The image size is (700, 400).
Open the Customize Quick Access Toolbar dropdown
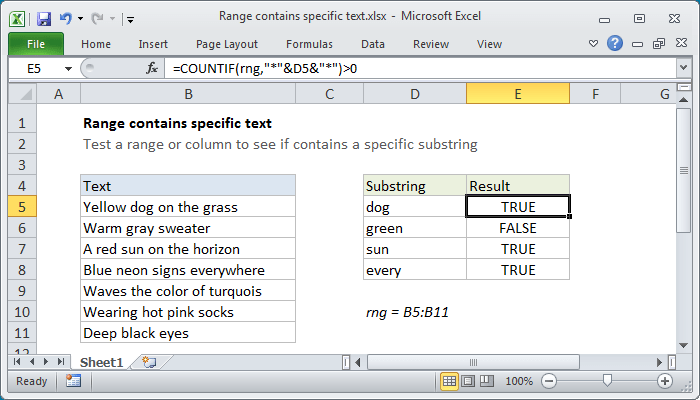[x=130, y=19]
